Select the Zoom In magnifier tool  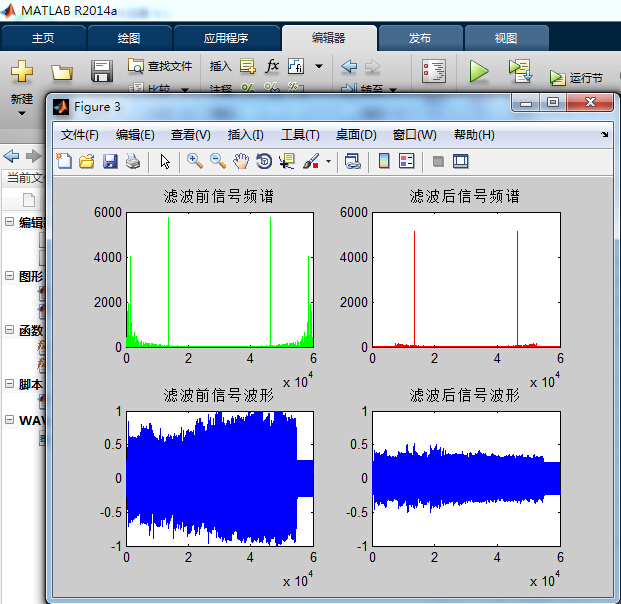(195, 161)
